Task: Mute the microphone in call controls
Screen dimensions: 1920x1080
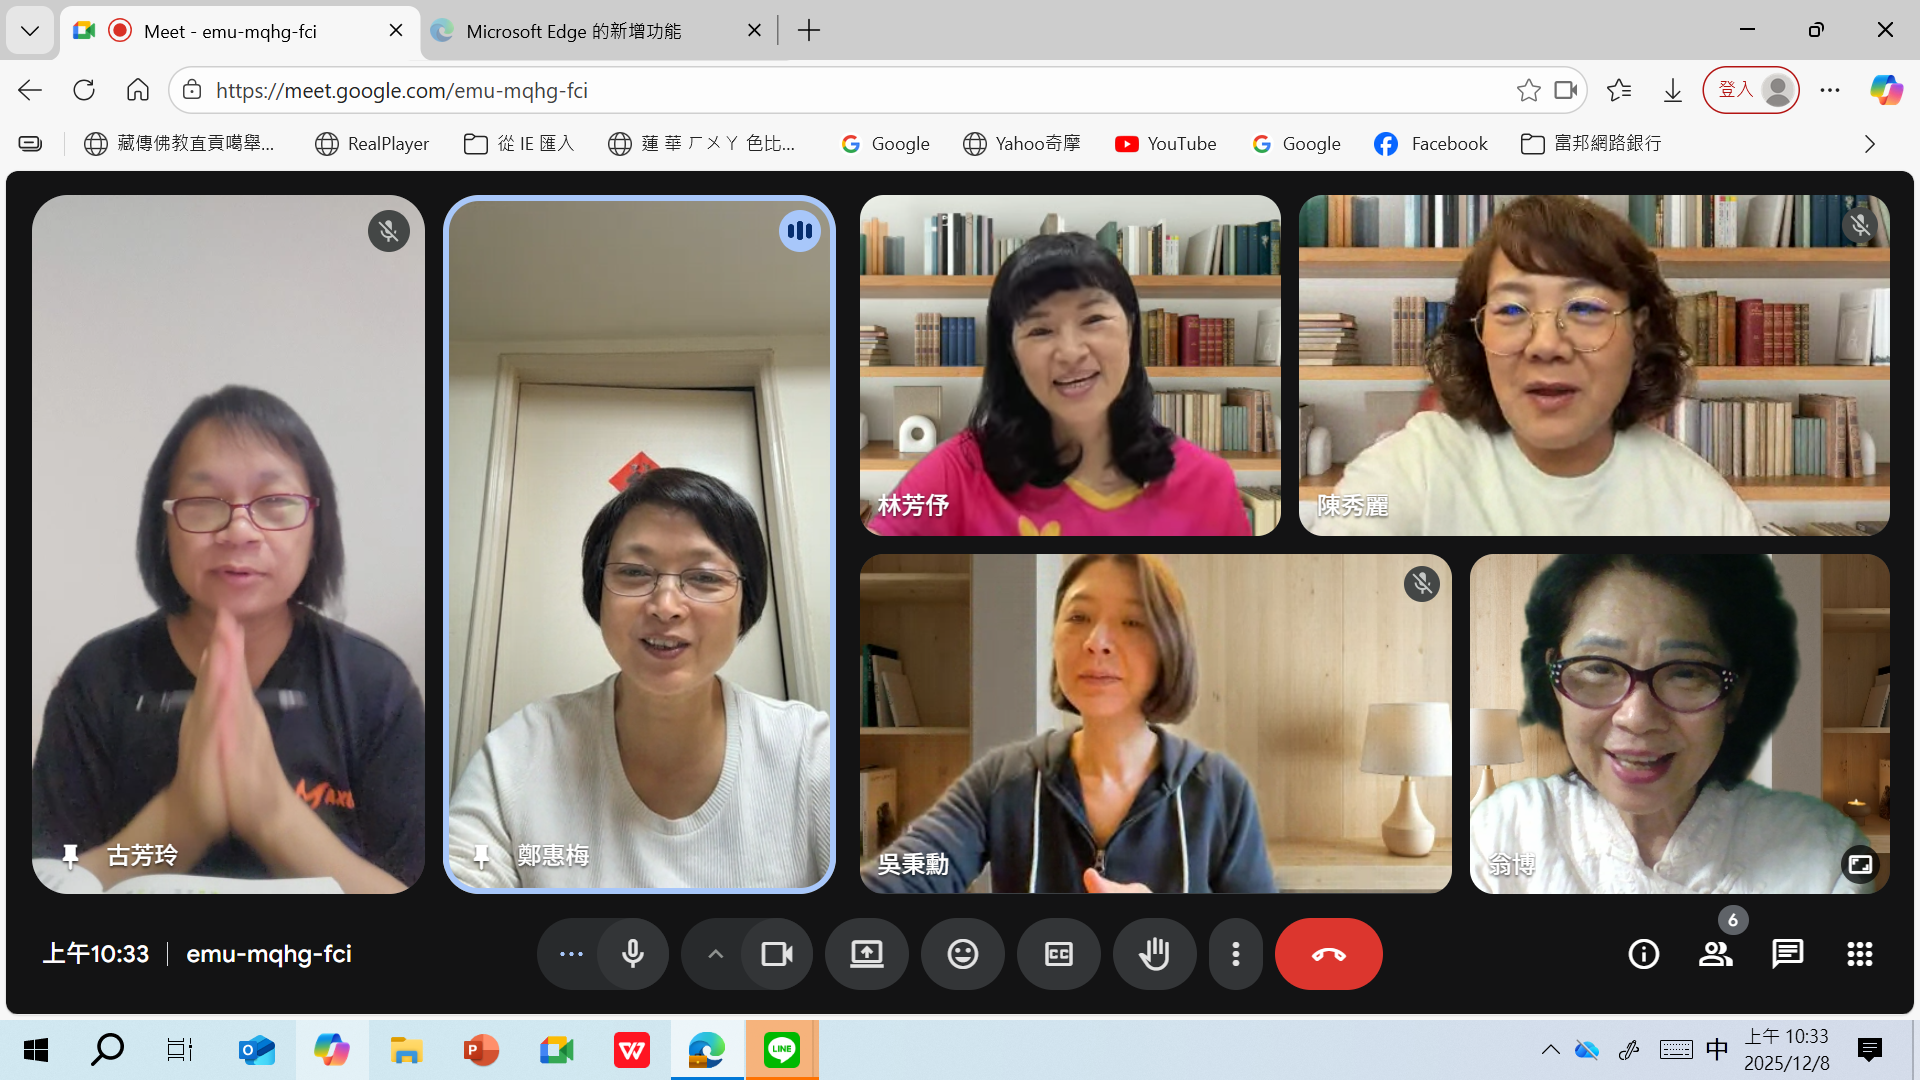Action: click(632, 954)
